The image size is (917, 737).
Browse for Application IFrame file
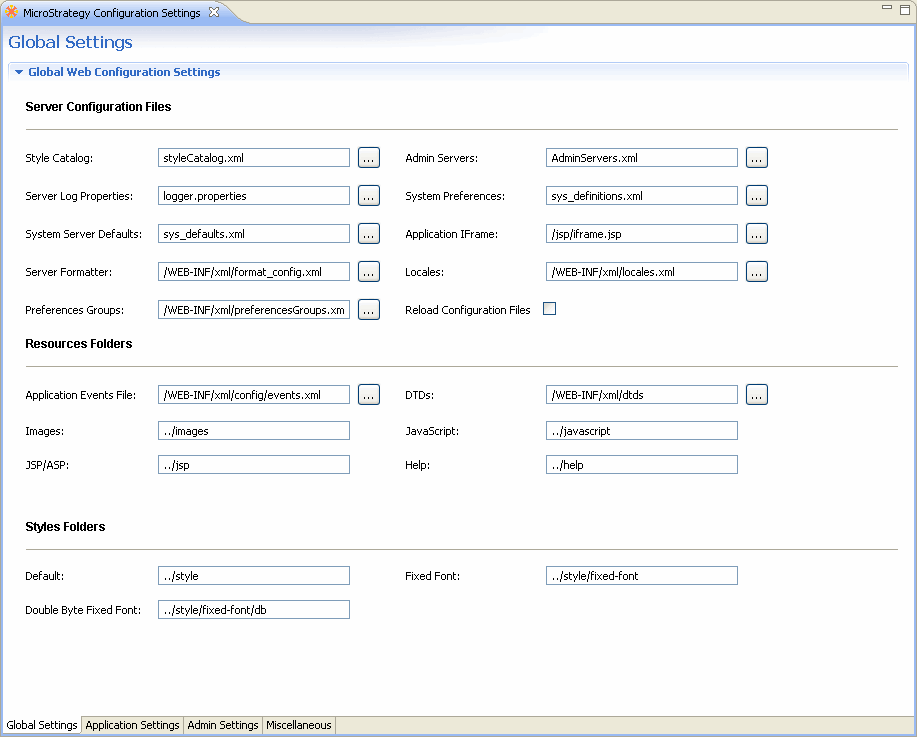[757, 233]
